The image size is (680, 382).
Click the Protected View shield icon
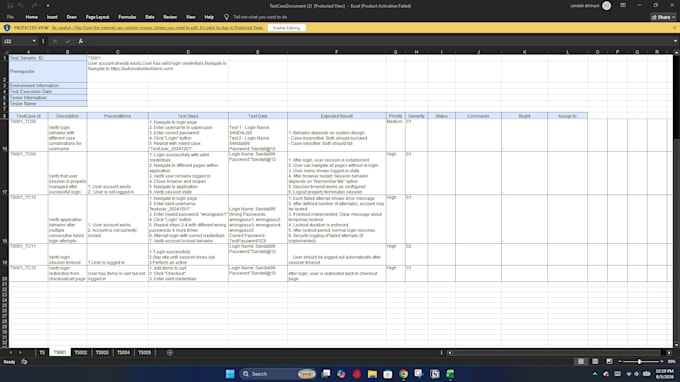coord(7,28)
